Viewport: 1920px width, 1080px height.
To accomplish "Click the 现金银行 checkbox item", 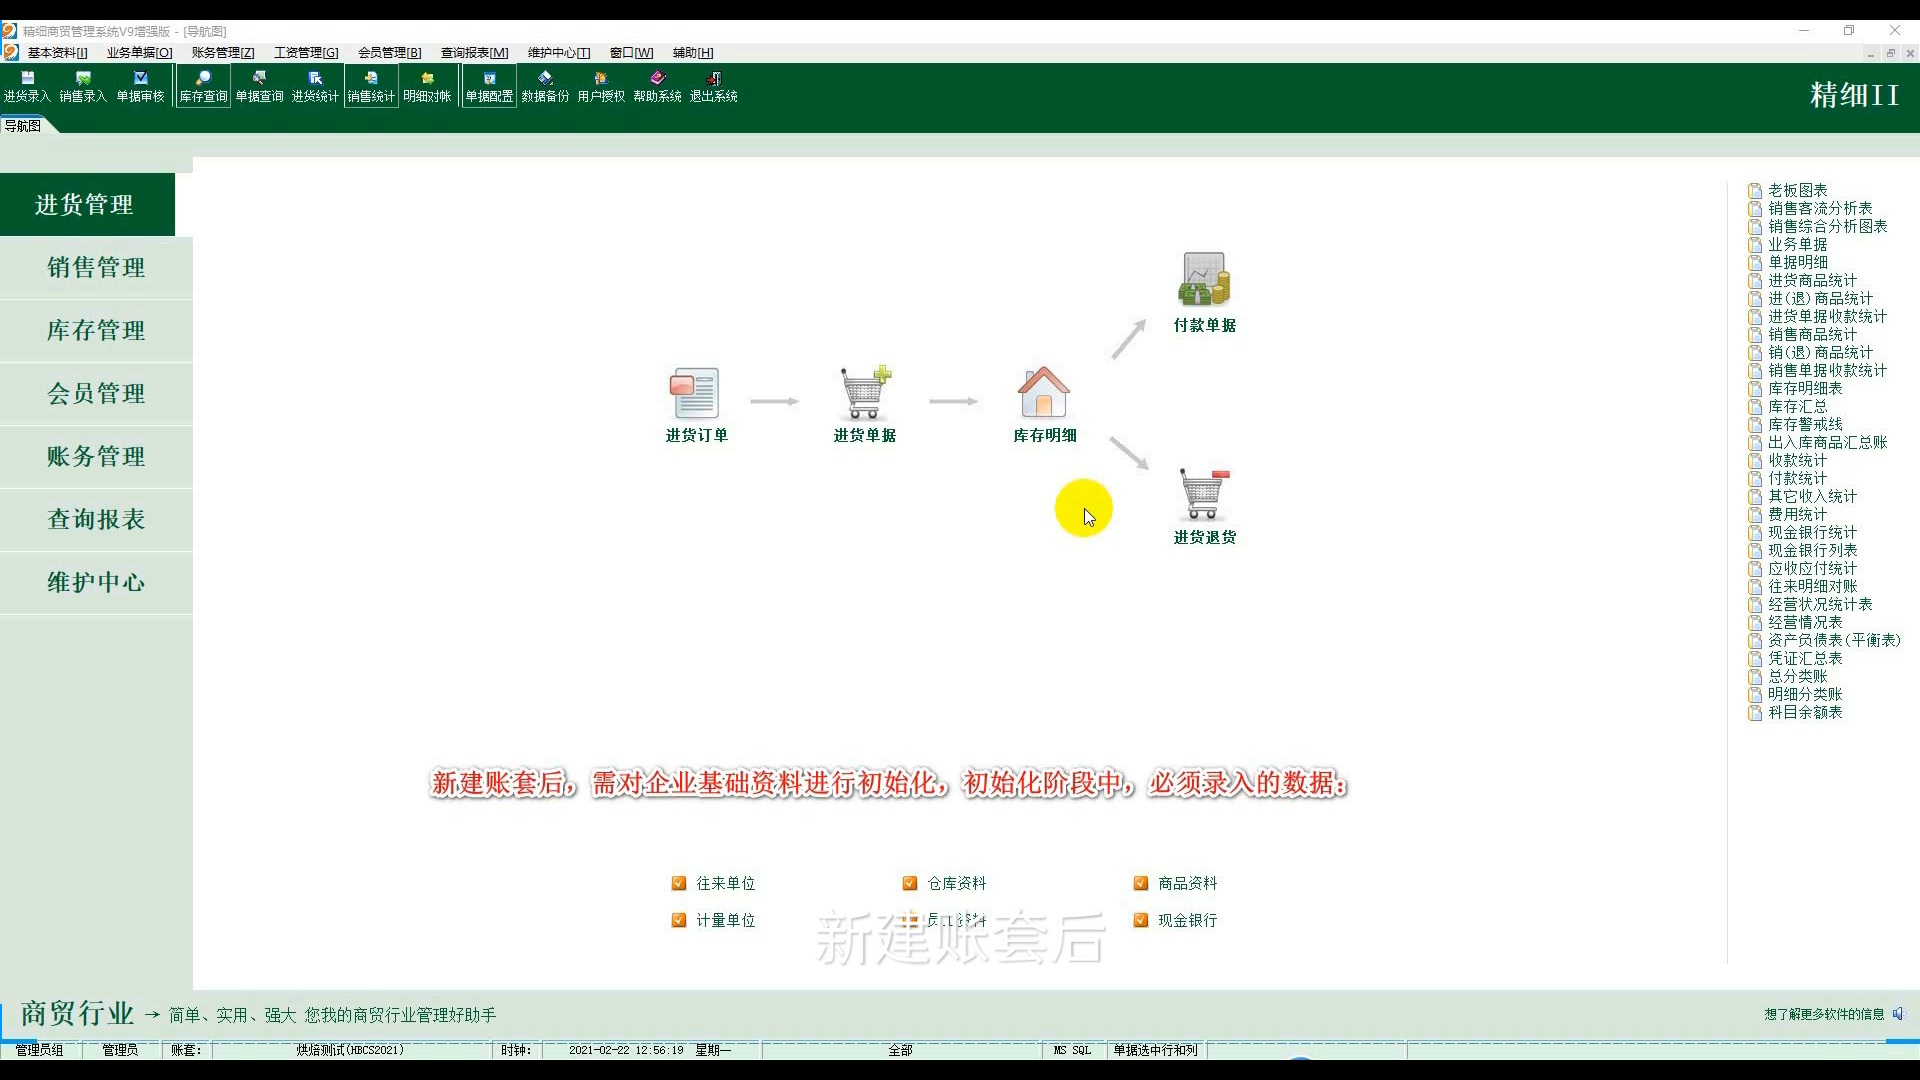I will click(x=1176, y=920).
